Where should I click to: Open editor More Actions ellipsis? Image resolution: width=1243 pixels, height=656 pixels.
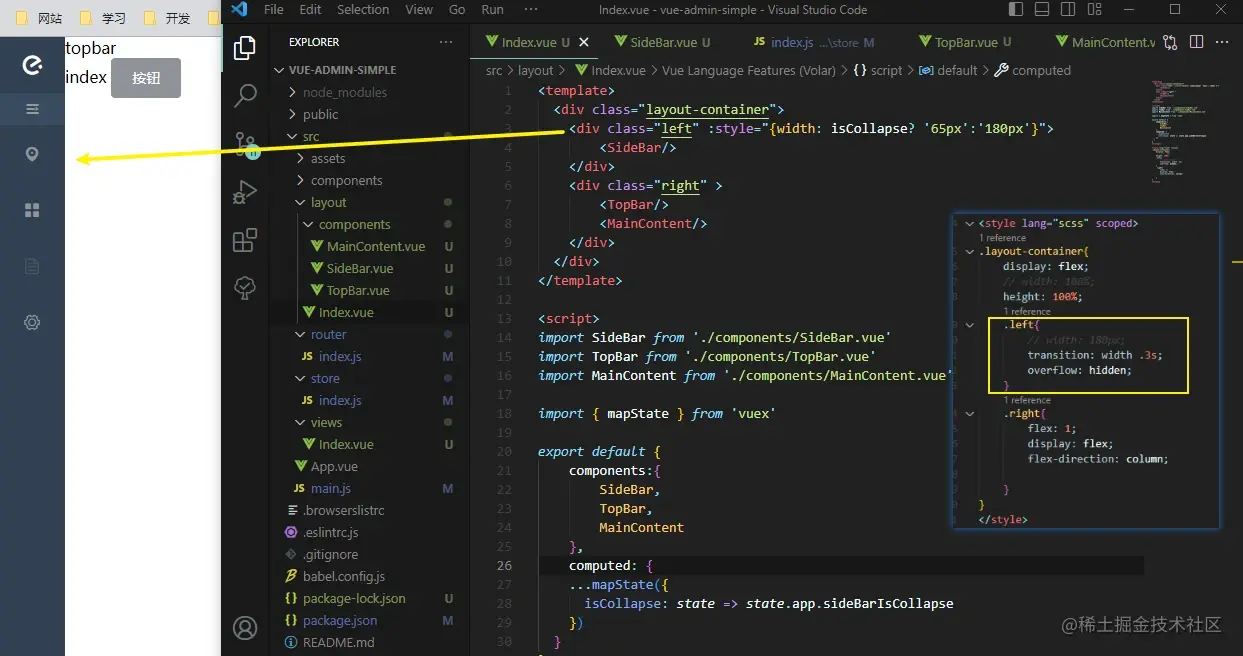pos(1223,42)
